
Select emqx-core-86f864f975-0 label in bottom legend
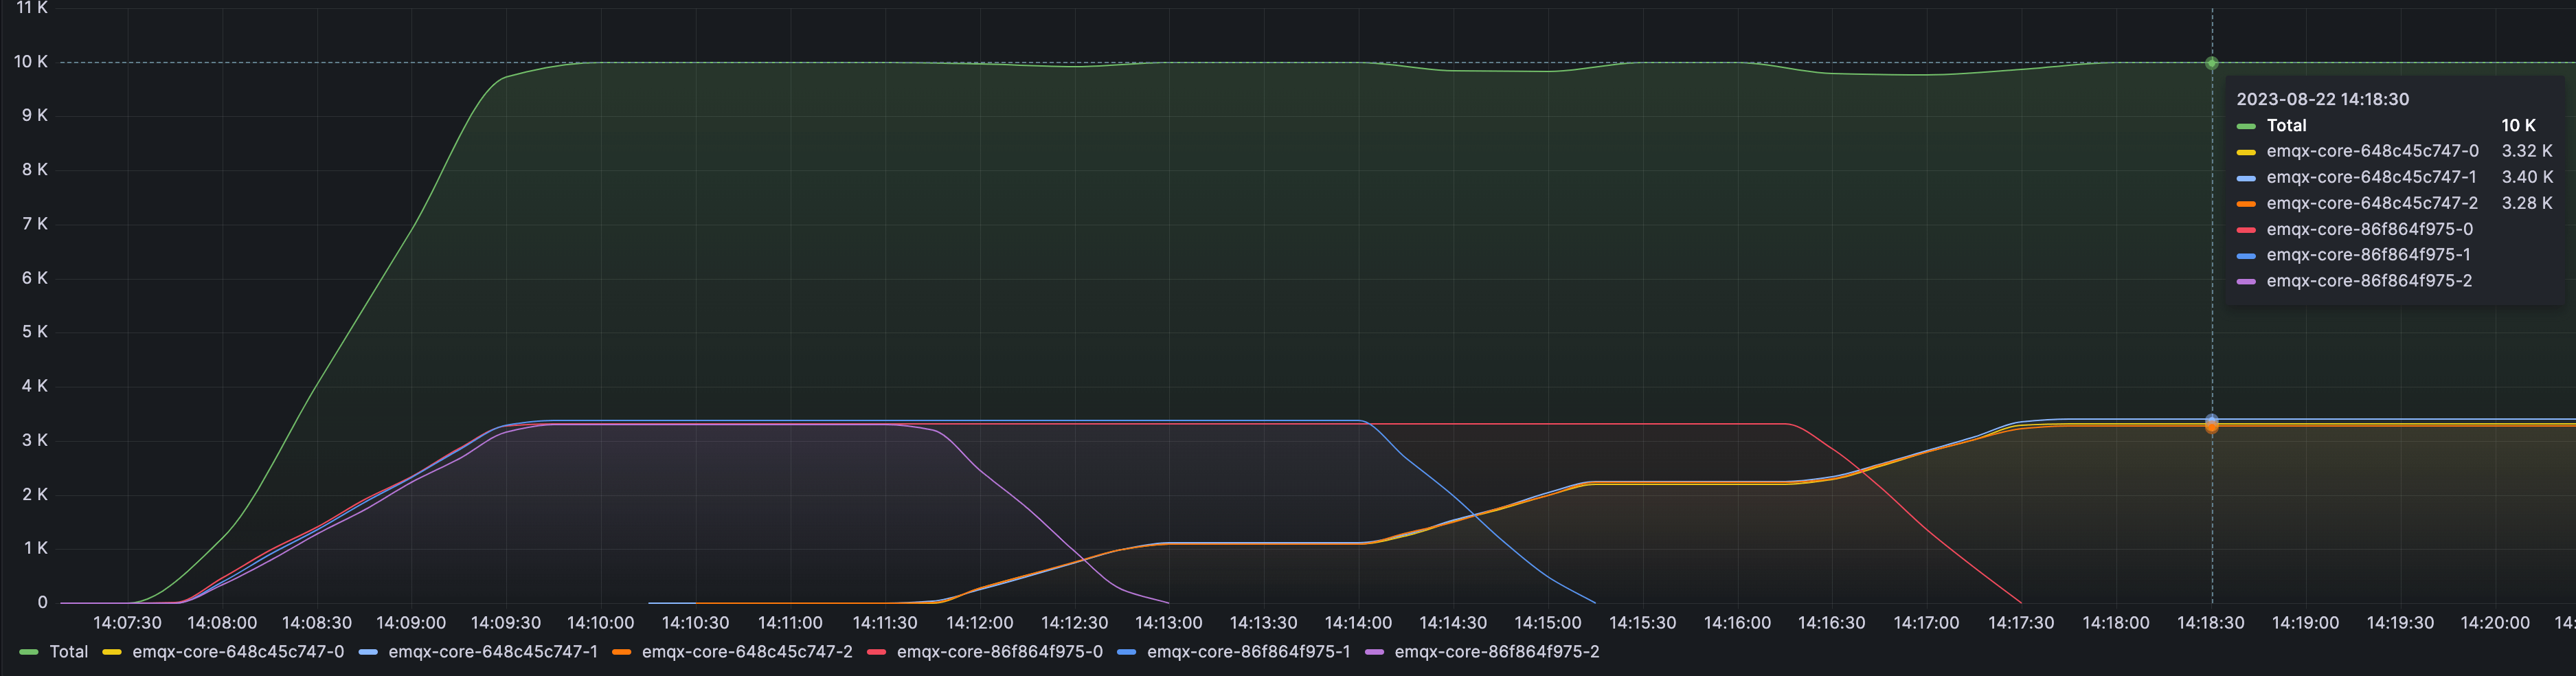point(999,651)
